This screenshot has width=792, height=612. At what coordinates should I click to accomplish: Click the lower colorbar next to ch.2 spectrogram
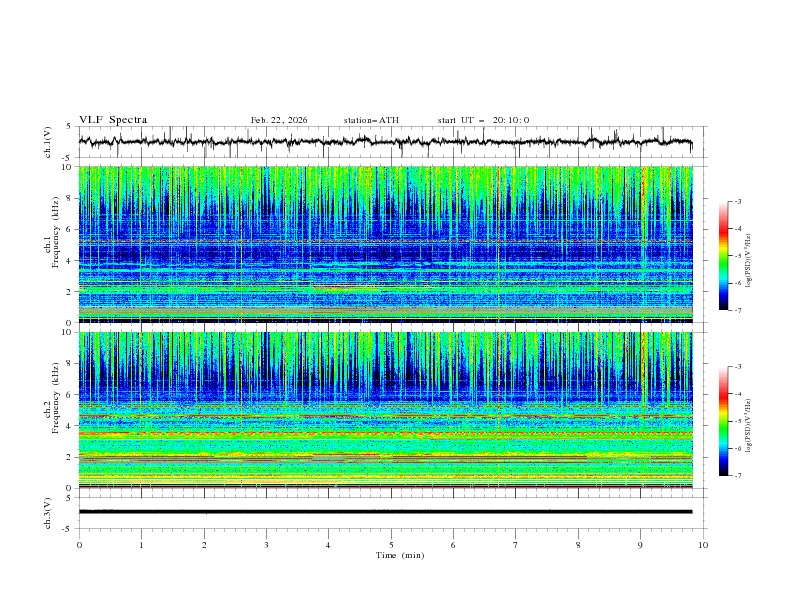coord(723,421)
